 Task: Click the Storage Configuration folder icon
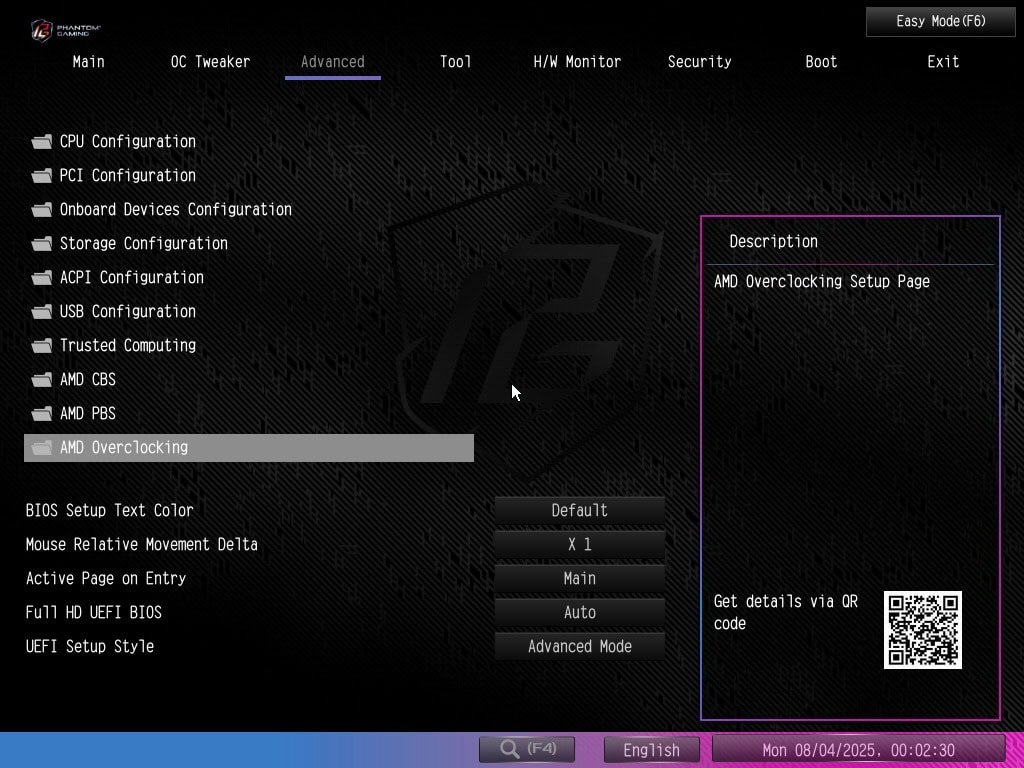42,244
